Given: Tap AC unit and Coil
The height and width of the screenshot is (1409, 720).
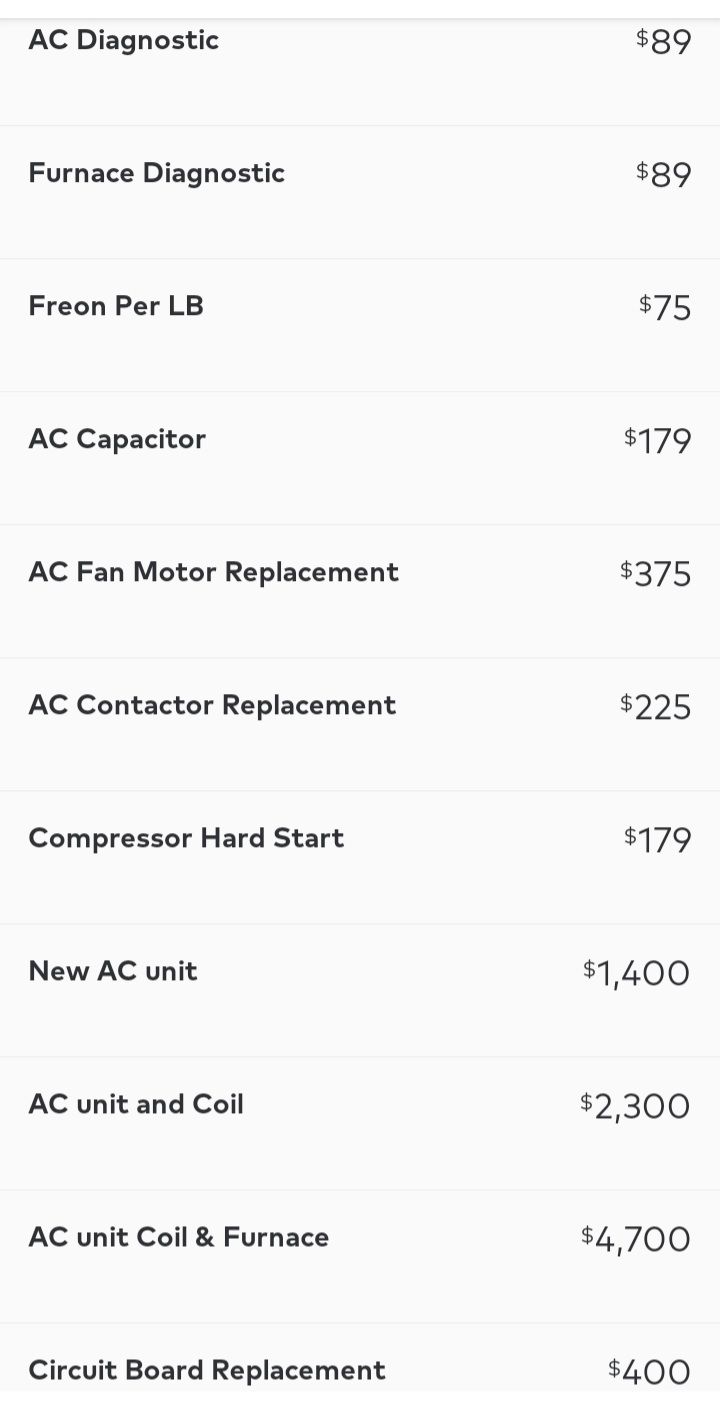Looking at the screenshot, I should coord(360,1123).
